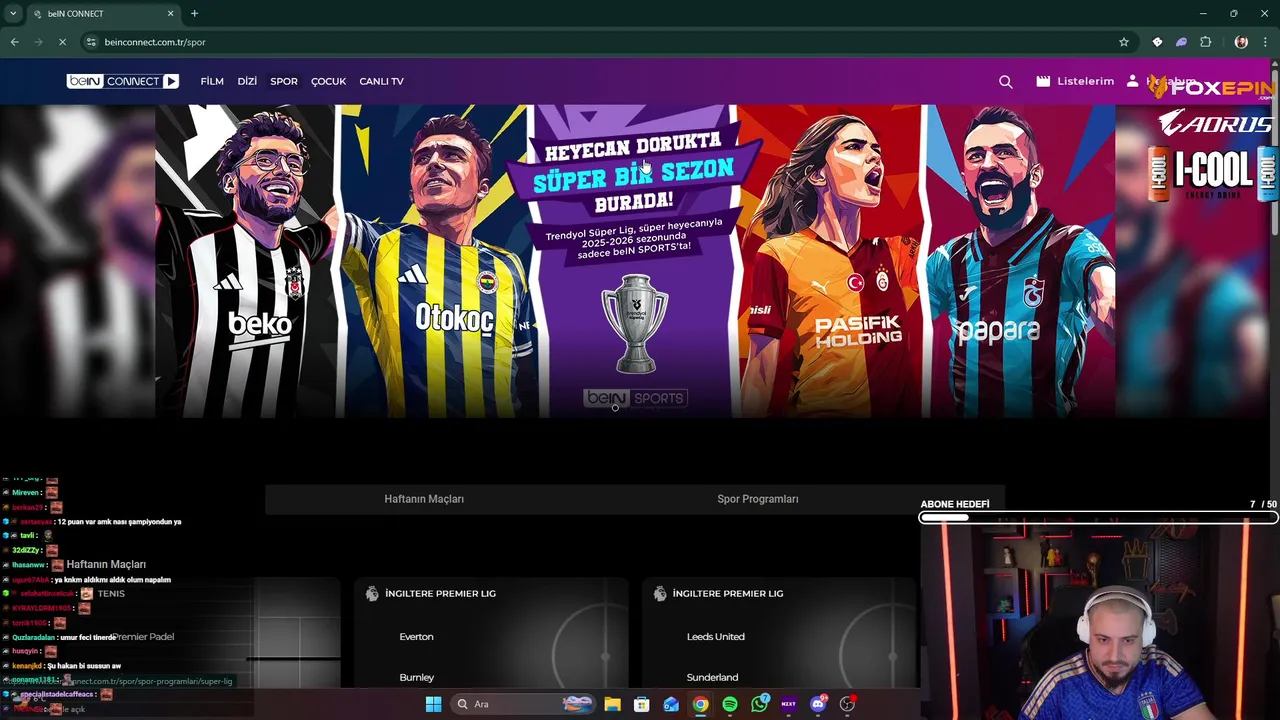Bookmark this page with the star icon

click(x=1124, y=42)
